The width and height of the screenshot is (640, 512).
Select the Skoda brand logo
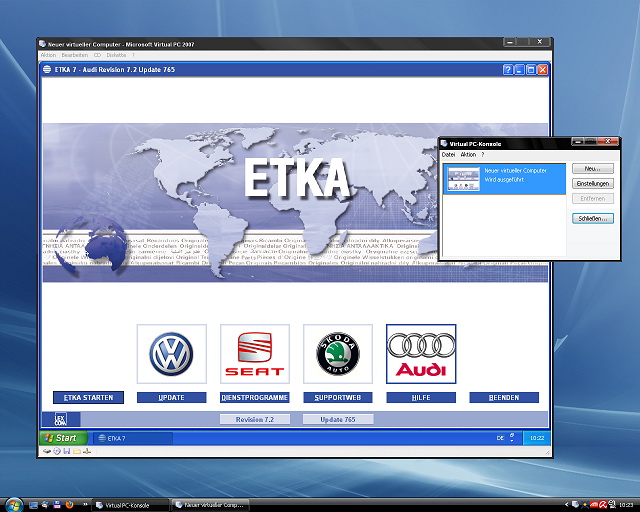pos(338,354)
